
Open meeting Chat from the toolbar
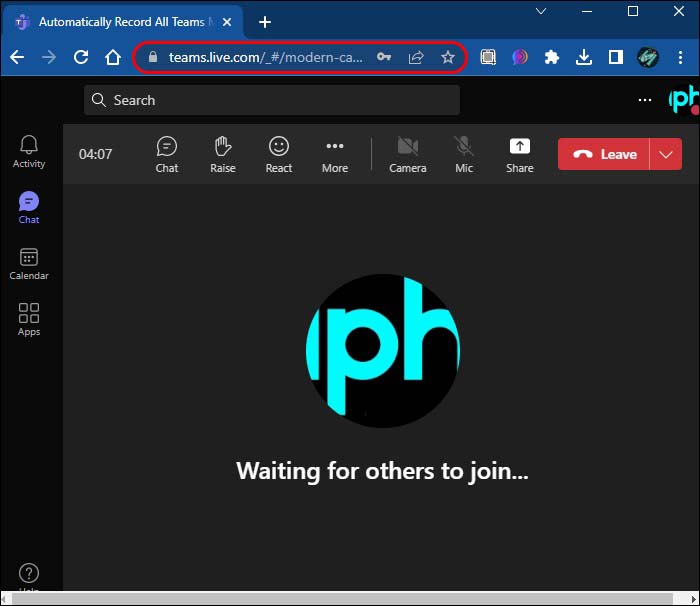pos(167,155)
